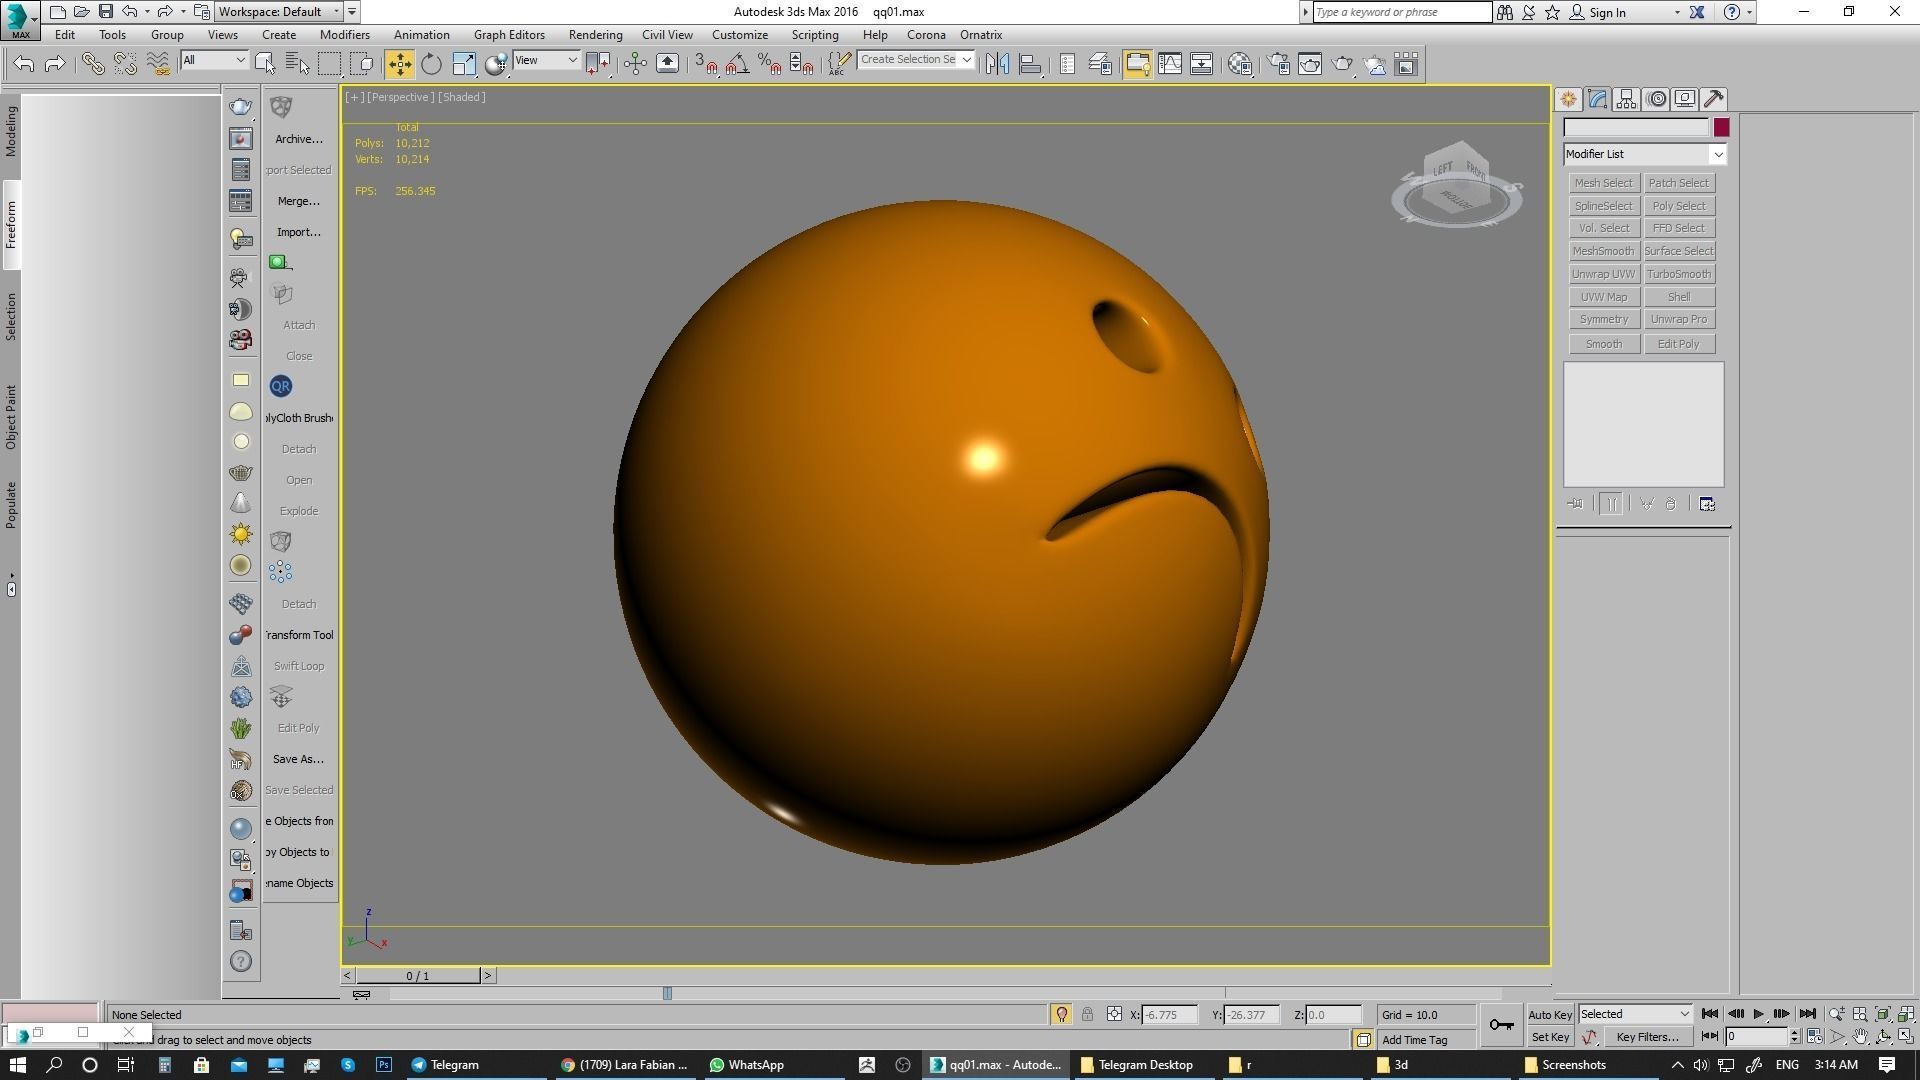
Task: Click Bind to Space Warp icon
Action: pos(158,64)
